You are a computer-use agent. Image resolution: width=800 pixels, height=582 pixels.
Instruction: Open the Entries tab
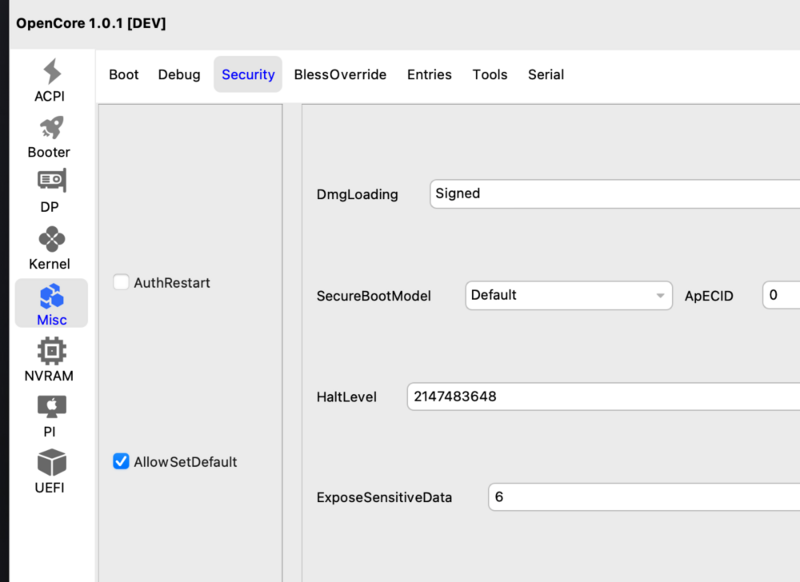[429, 75]
